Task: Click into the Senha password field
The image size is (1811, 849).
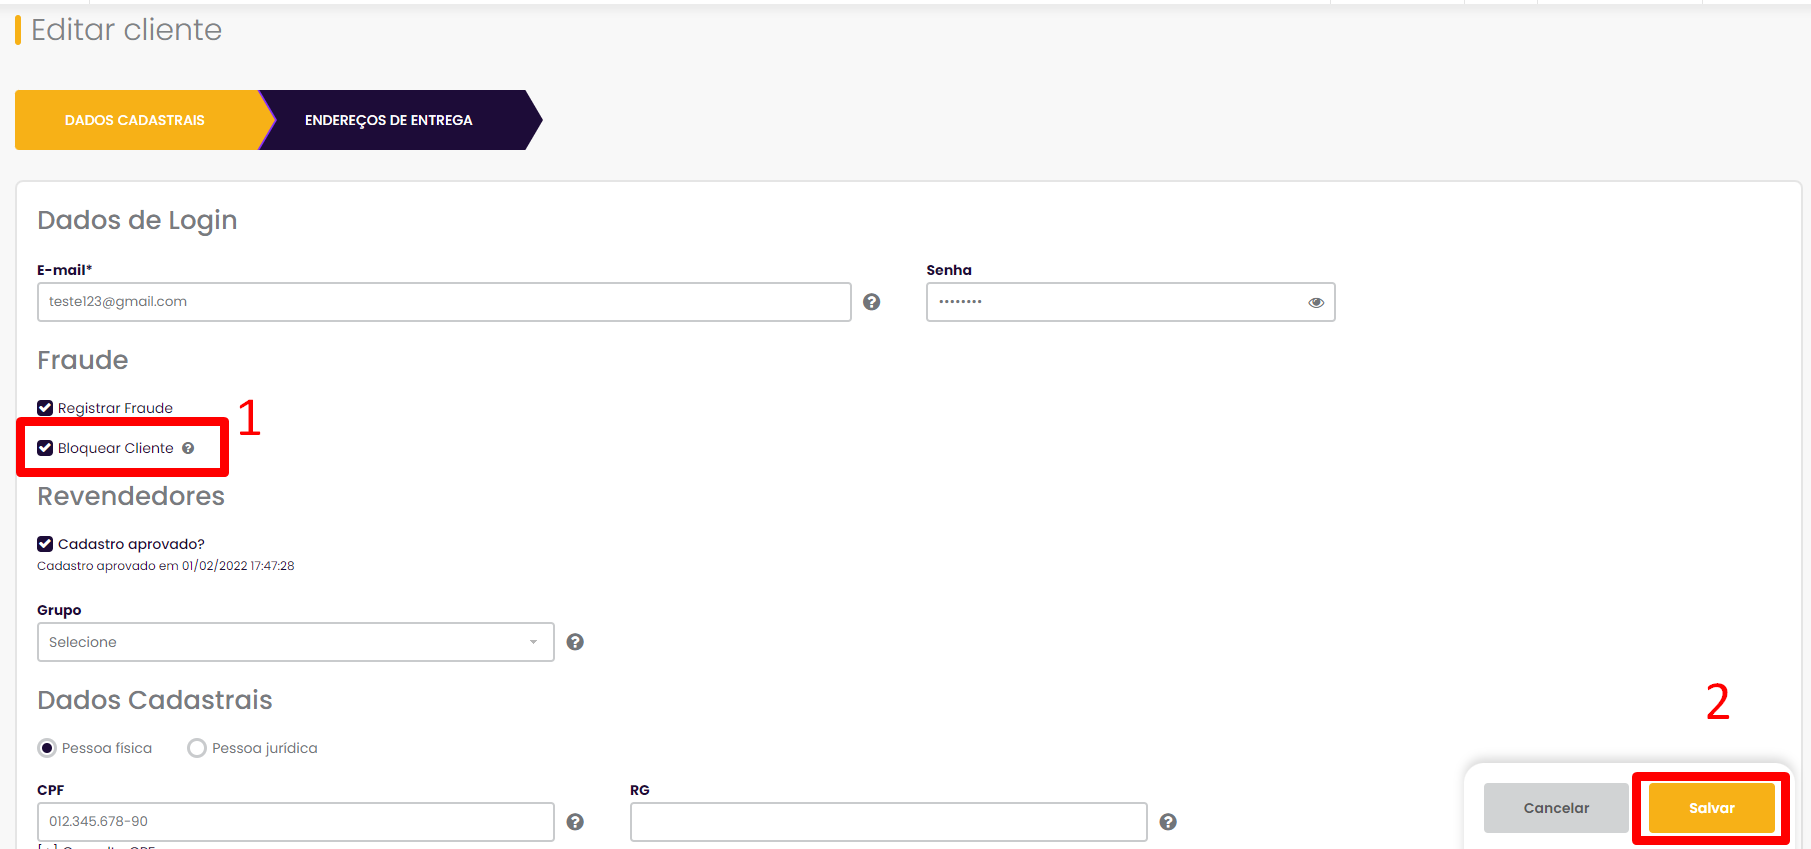Action: pos(1131,302)
